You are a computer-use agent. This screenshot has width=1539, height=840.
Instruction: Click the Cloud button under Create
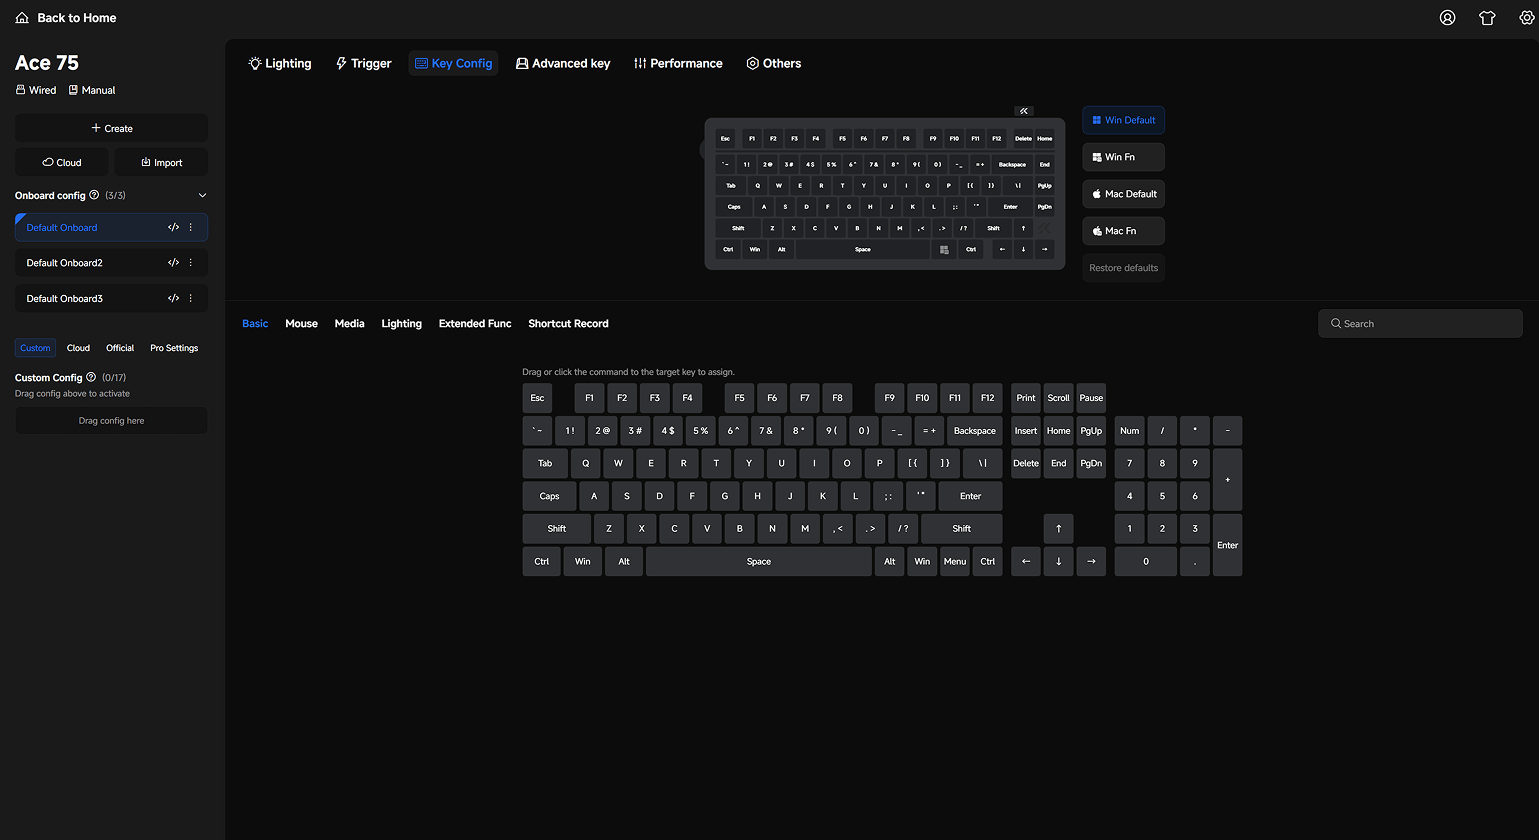(62, 162)
